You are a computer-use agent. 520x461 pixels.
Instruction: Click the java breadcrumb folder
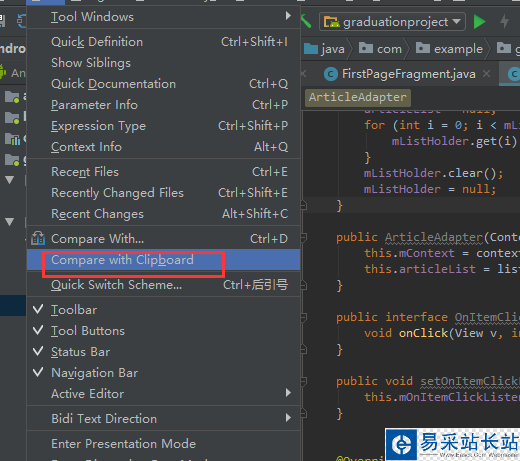(325, 49)
